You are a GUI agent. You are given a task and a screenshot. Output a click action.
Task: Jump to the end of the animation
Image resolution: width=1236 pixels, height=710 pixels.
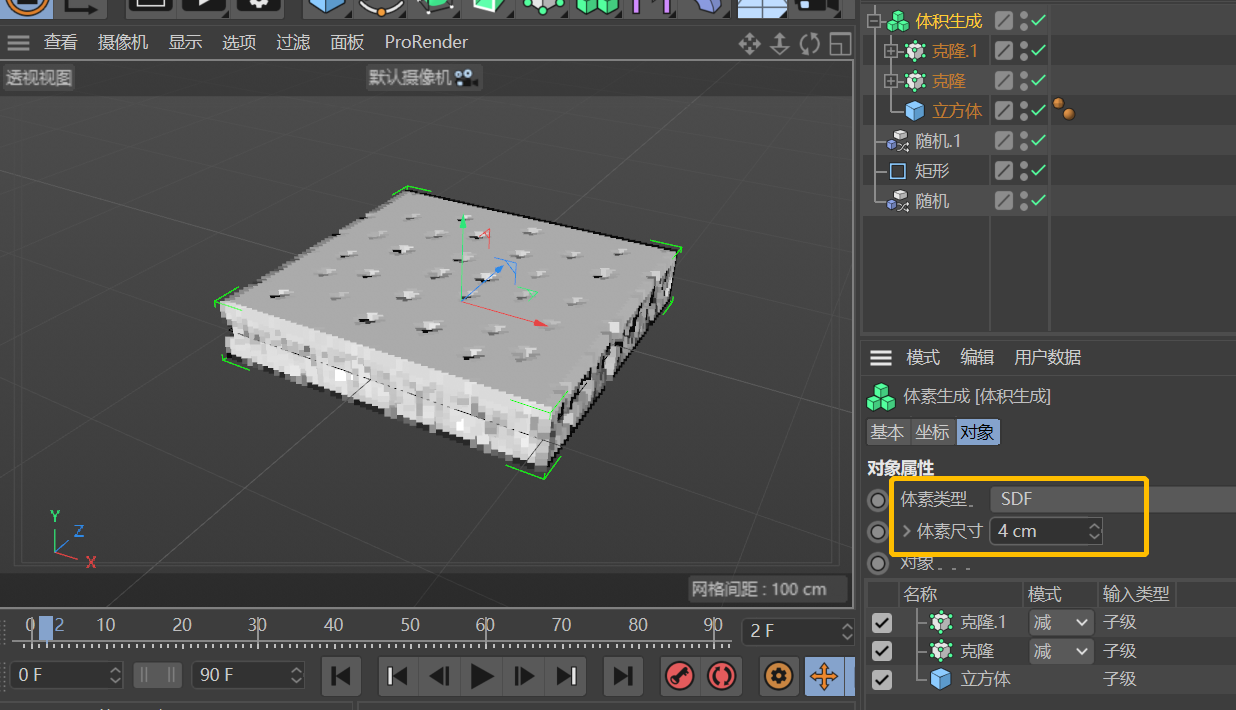click(622, 676)
